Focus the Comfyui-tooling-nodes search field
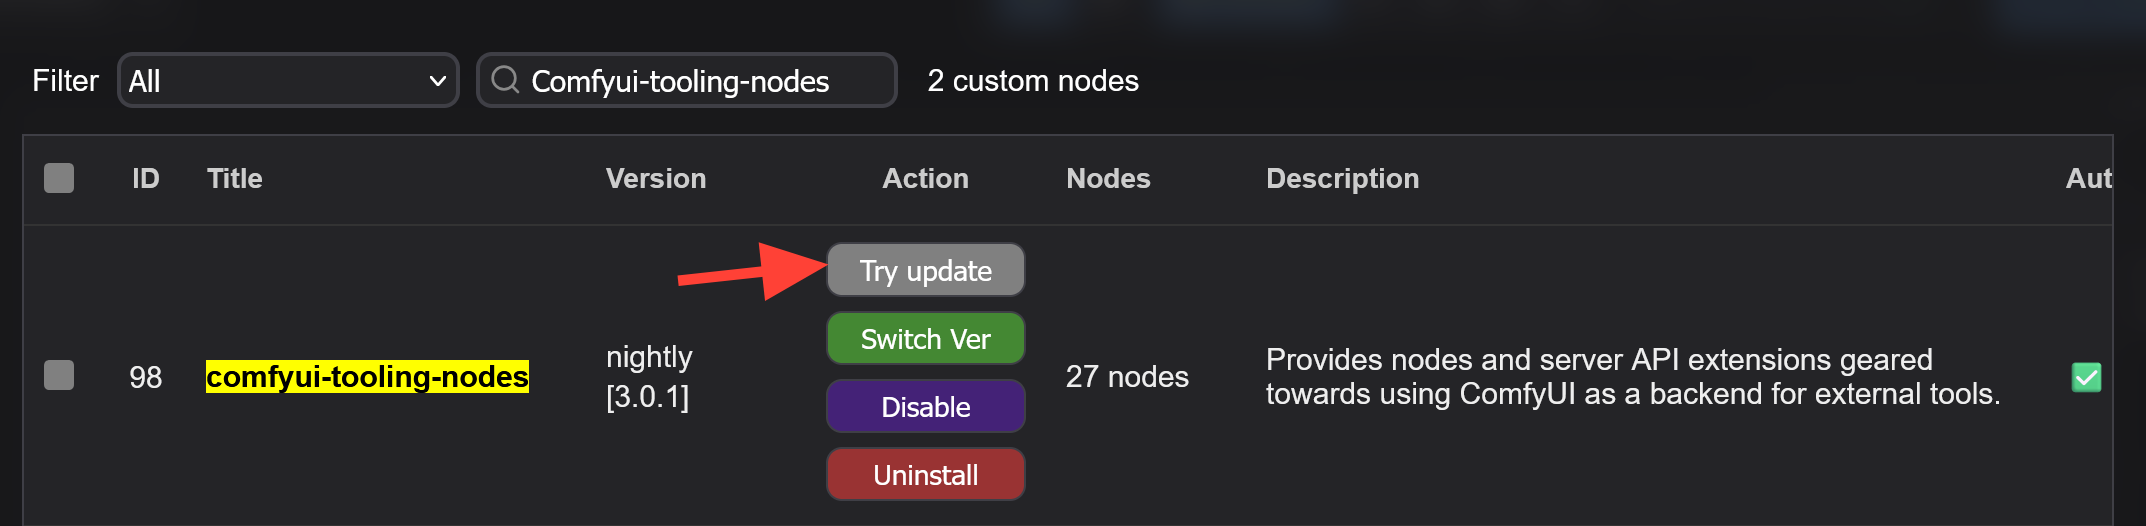The height and width of the screenshot is (526, 2146). click(x=700, y=81)
